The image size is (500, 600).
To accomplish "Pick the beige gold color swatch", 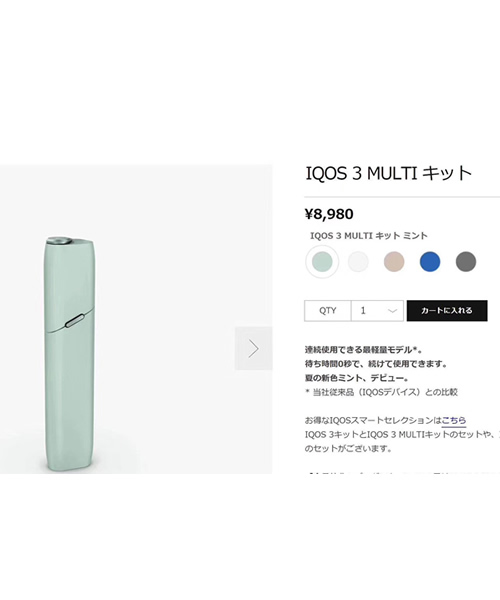I will [x=394, y=262].
